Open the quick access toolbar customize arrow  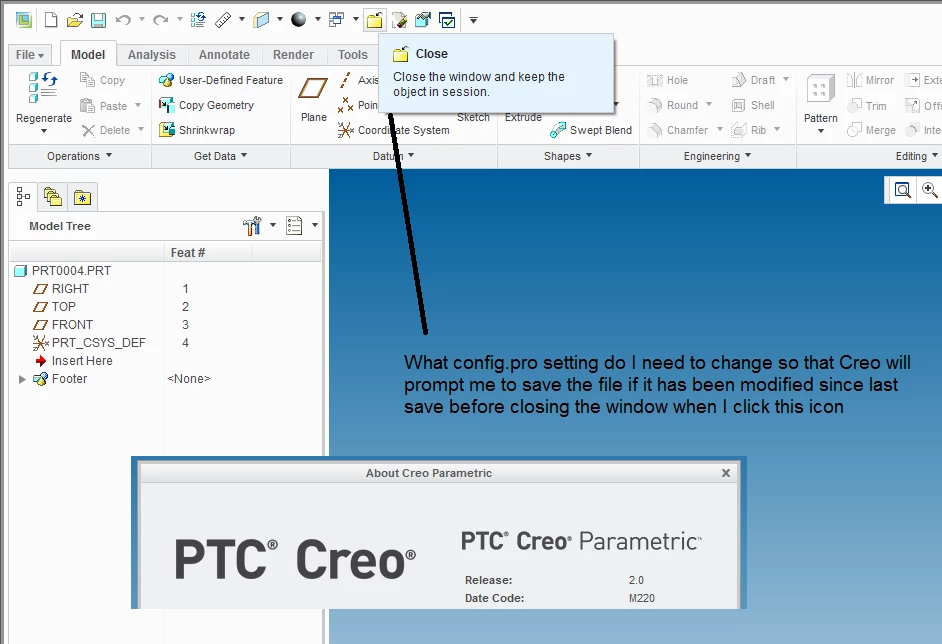tap(473, 20)
